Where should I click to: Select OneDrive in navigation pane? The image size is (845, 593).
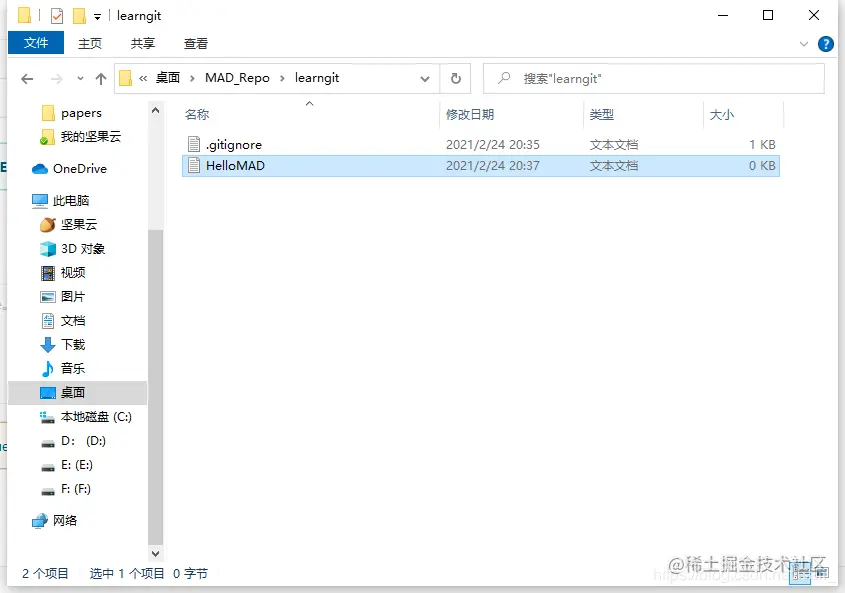pyautogui.click(x=80, y=169)
